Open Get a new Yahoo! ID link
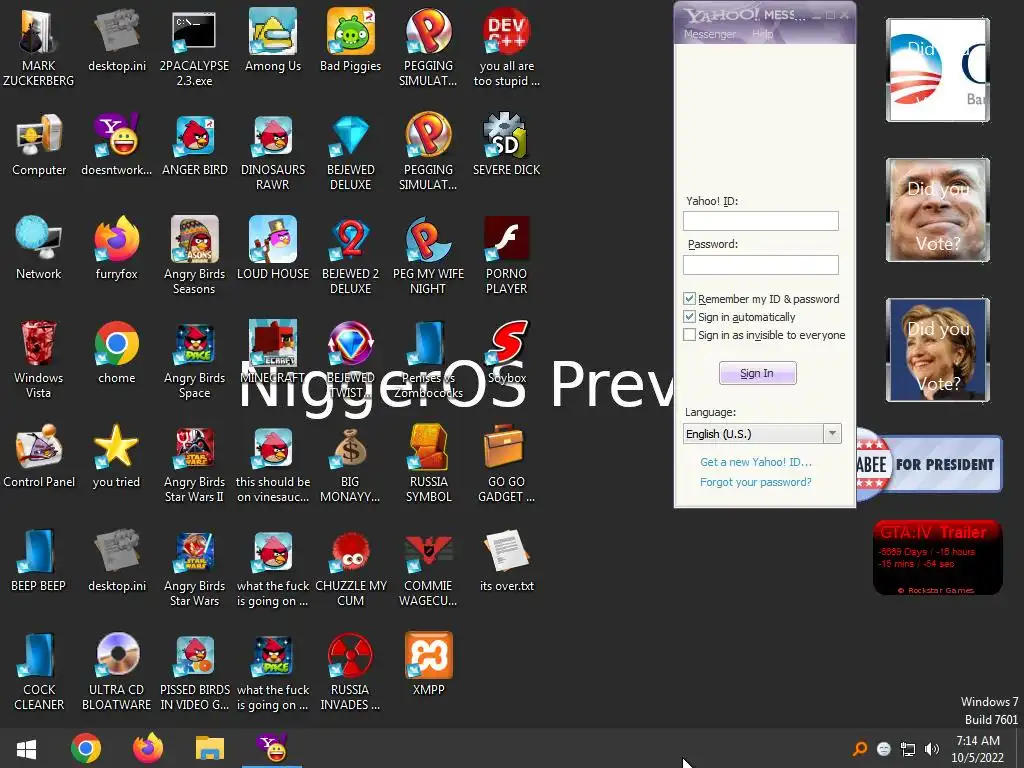The height and width of the screenshot is (768, 1024). click(756, 462)
